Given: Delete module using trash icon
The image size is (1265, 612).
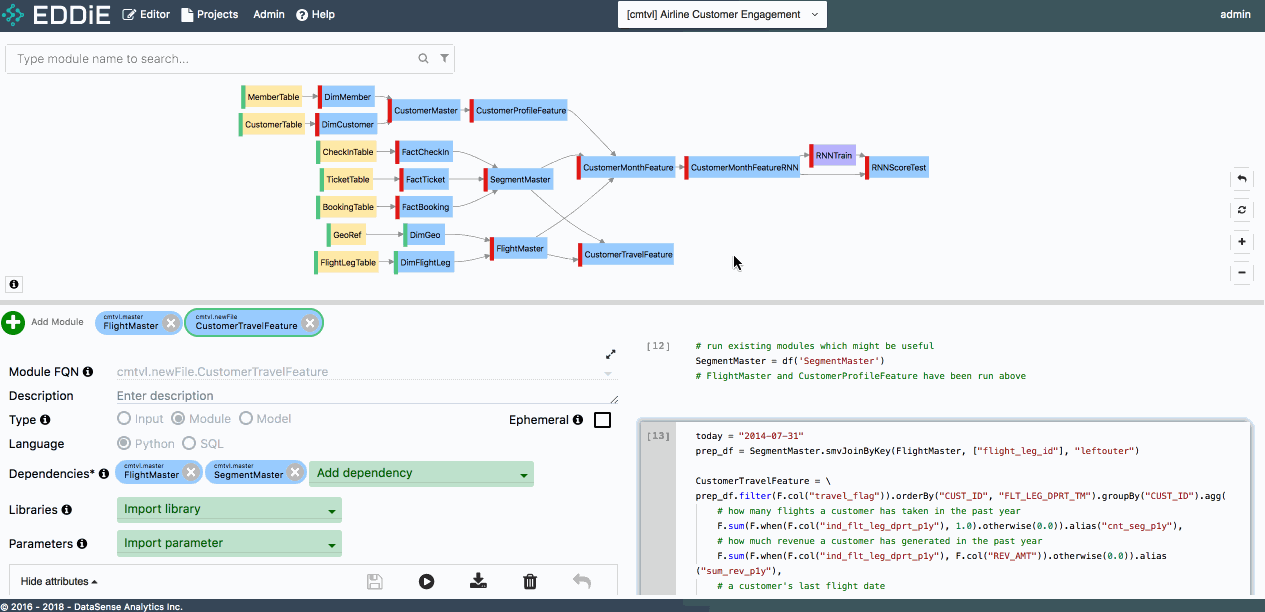Looking at the screenshot, I should (530, 581).
